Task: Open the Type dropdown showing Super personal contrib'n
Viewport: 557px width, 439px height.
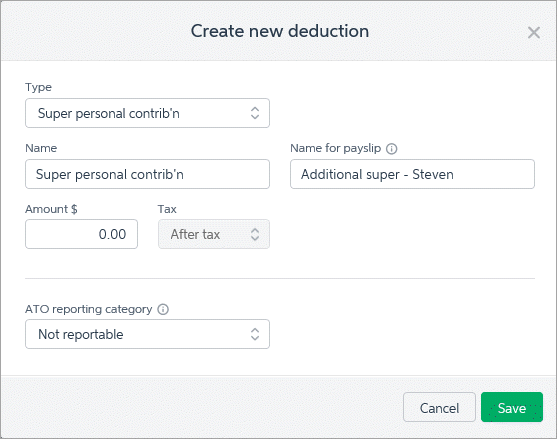Action: 147,113
